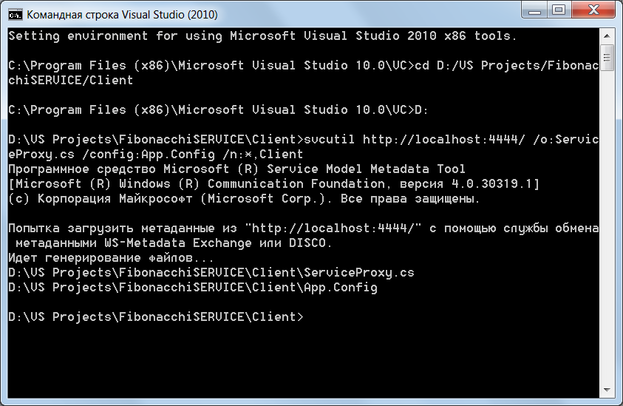Screen dimensions: 623x406
Task: Click the Microsoft Corp. copyright line
Action: (238, 200)
